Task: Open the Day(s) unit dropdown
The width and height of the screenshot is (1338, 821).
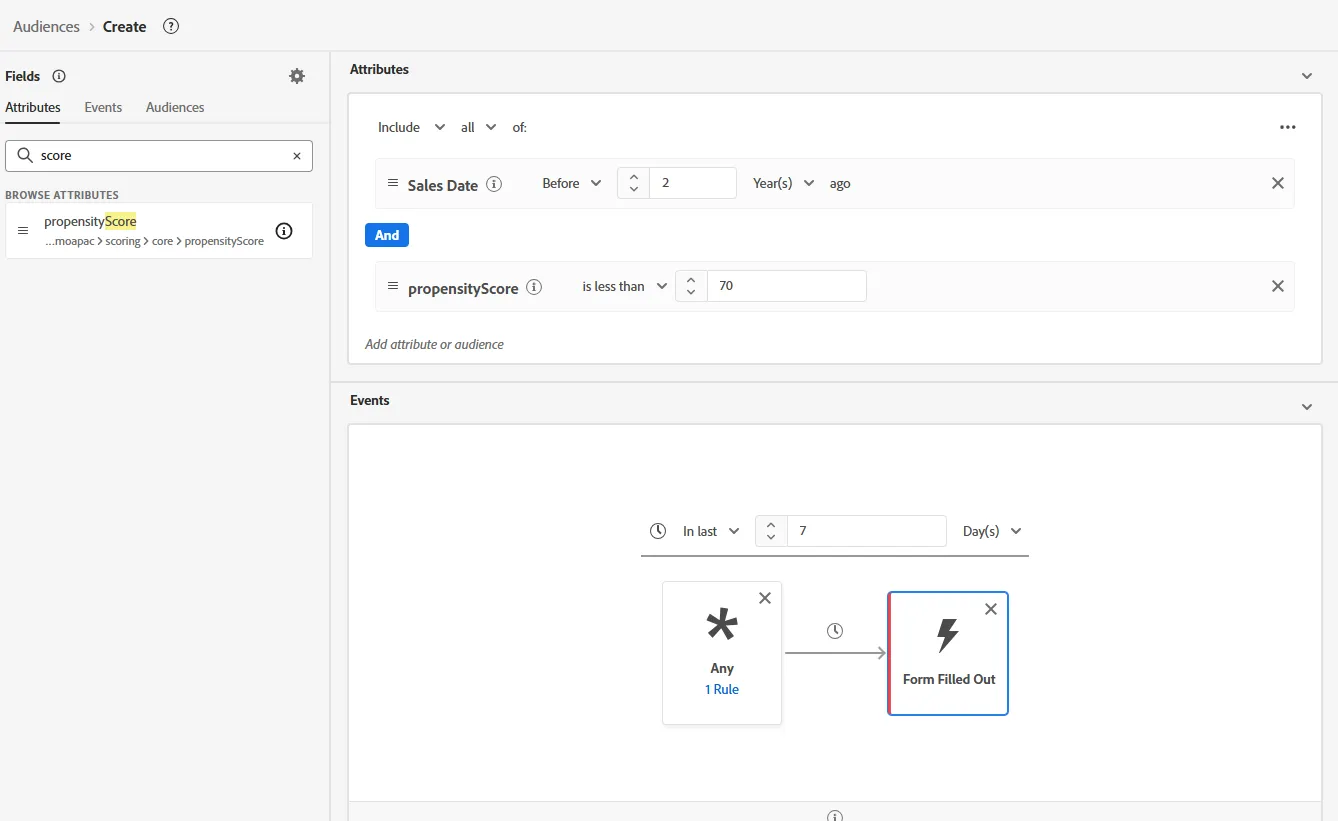Action: pos(992,531)
